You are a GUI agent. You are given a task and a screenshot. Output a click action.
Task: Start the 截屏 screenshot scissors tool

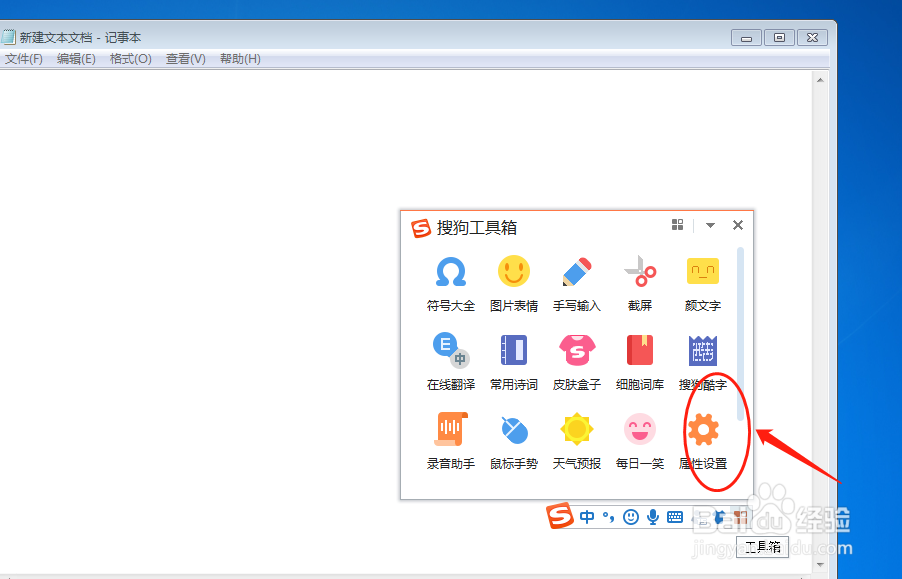pos(640,284)
